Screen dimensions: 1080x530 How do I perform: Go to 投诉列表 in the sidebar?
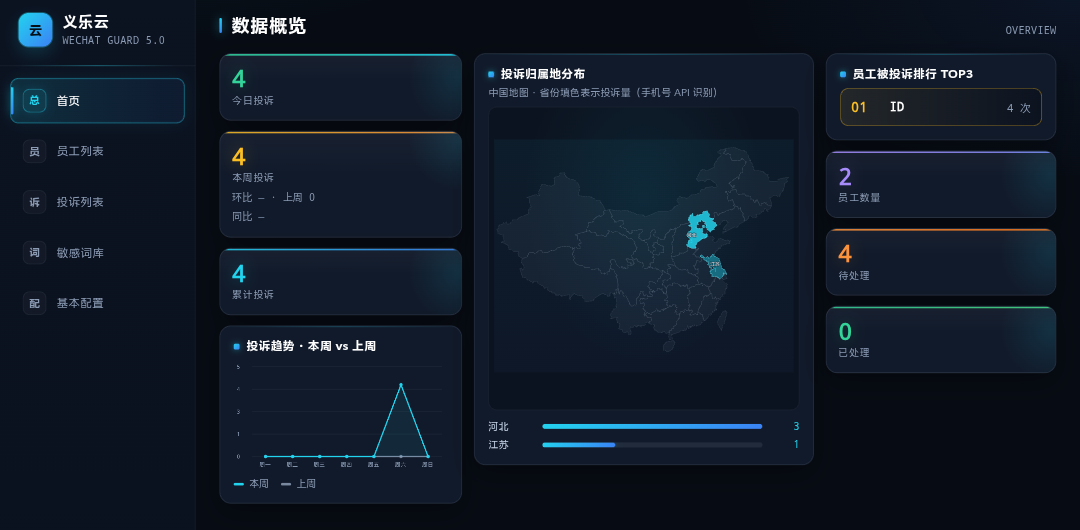click(98, 202)
